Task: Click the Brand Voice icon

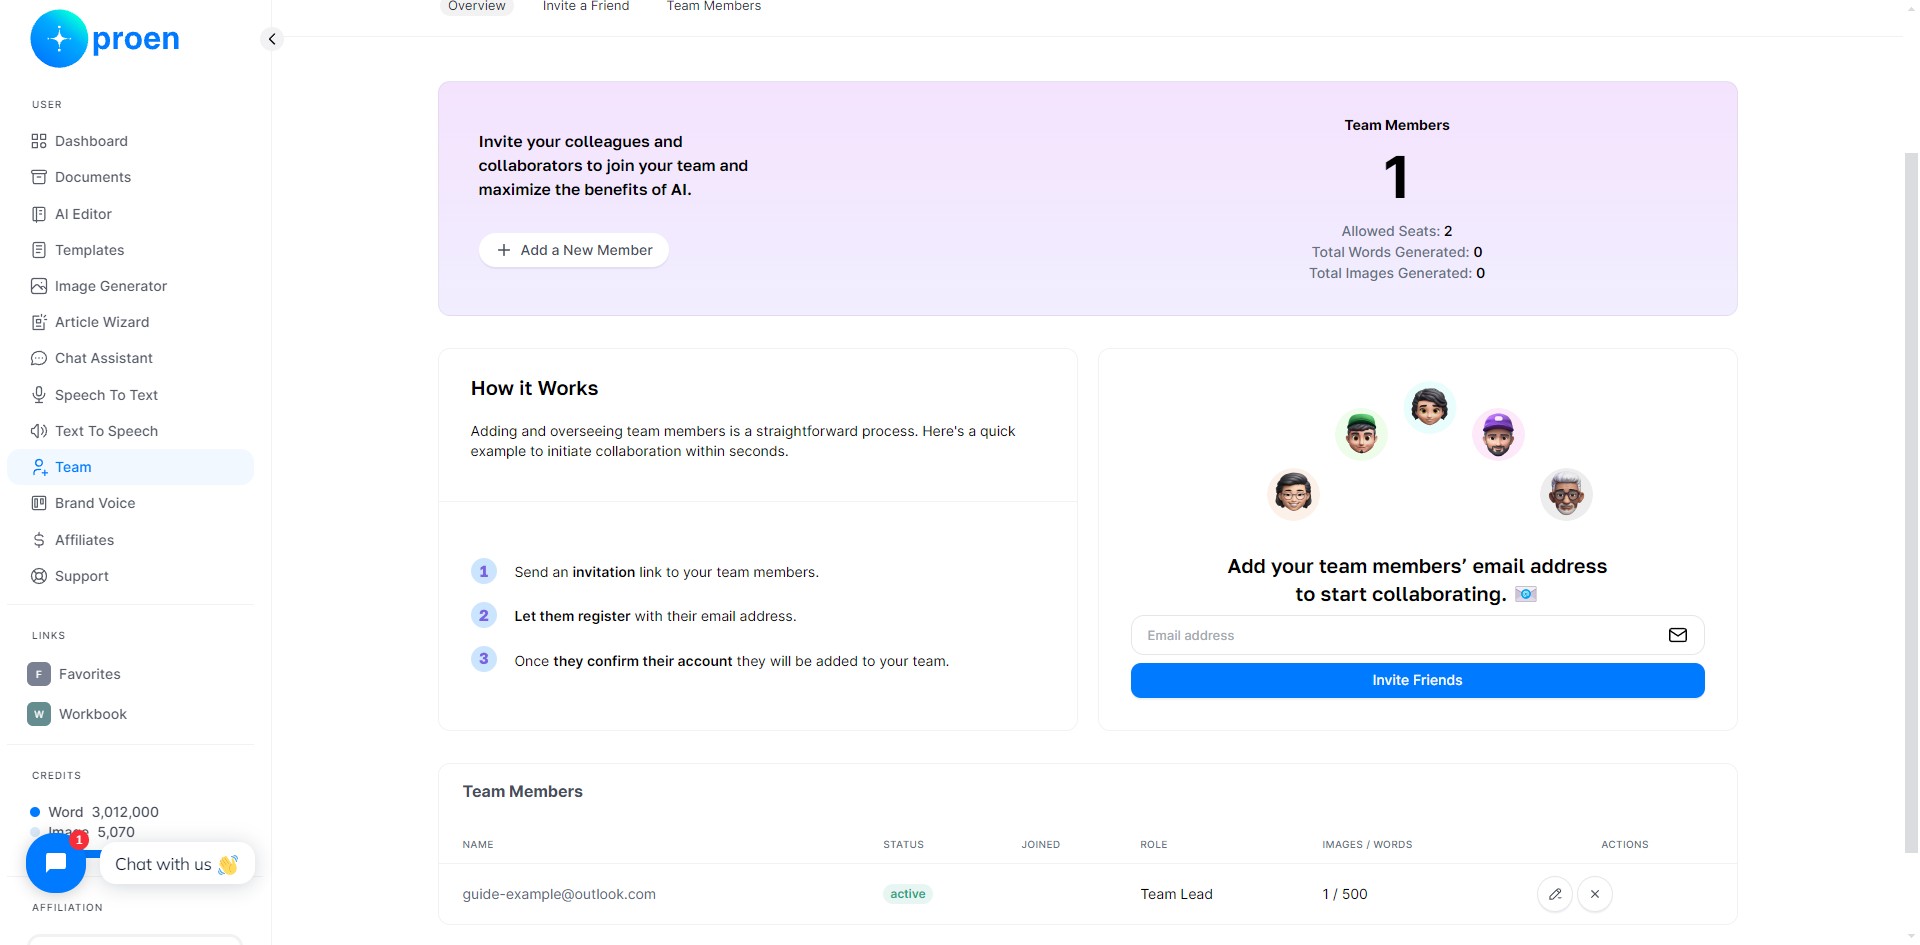Action: [x=39, y=503]
